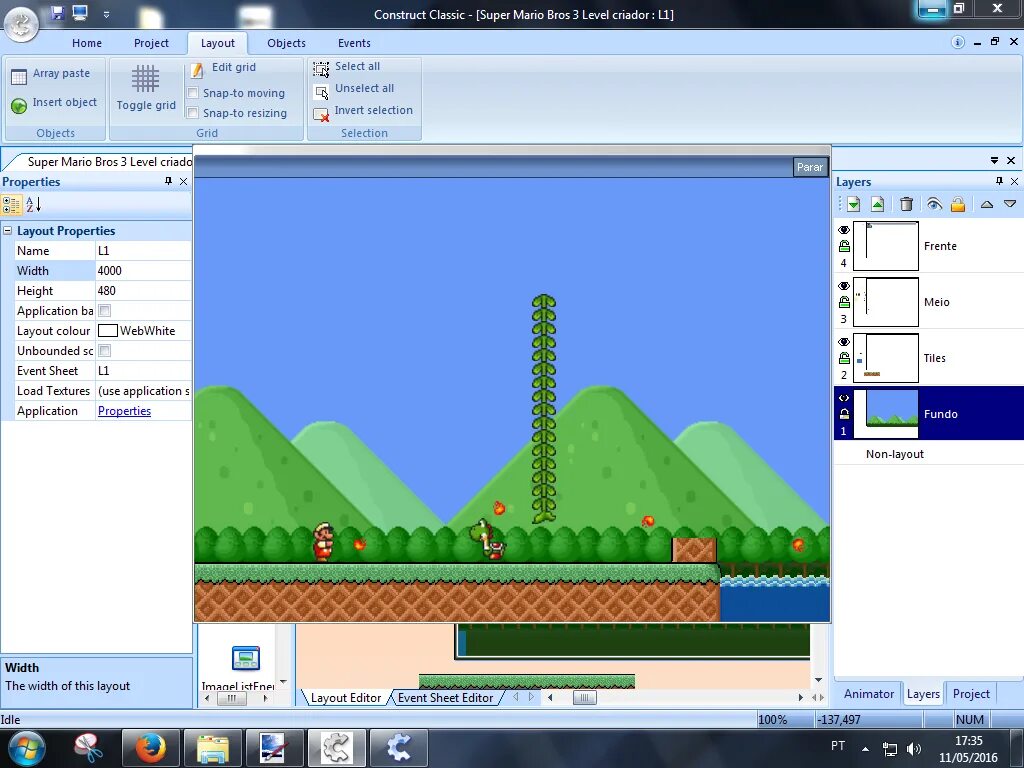Viewport: 1024px width, 768px height.
Task: Click the add layer above icon
Action: click(877, 204)
